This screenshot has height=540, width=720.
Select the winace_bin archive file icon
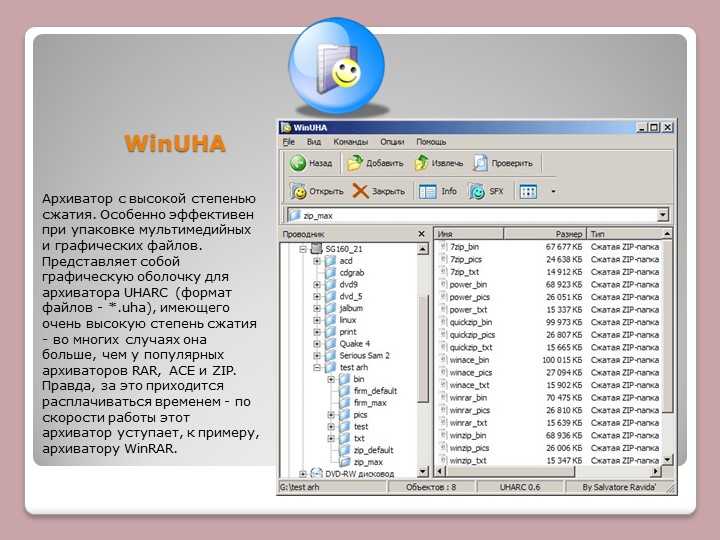(x=443, y=360)
